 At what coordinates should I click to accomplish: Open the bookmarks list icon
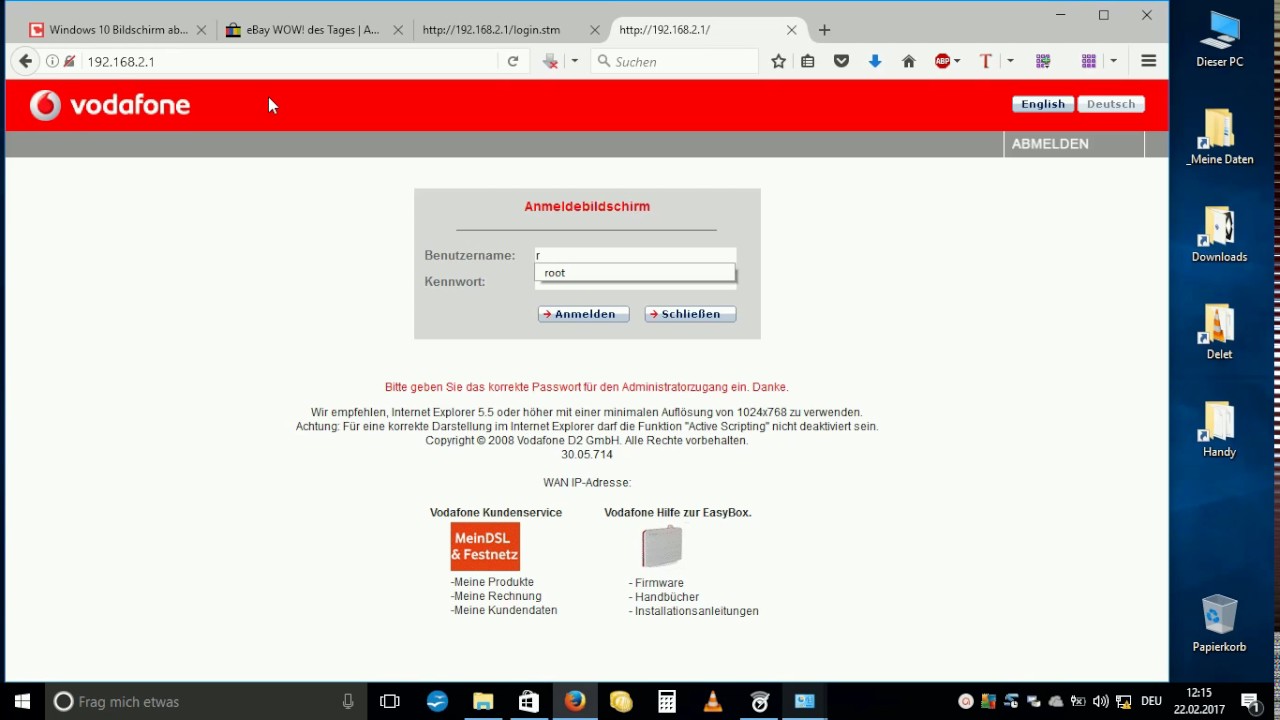click(808, 61)
